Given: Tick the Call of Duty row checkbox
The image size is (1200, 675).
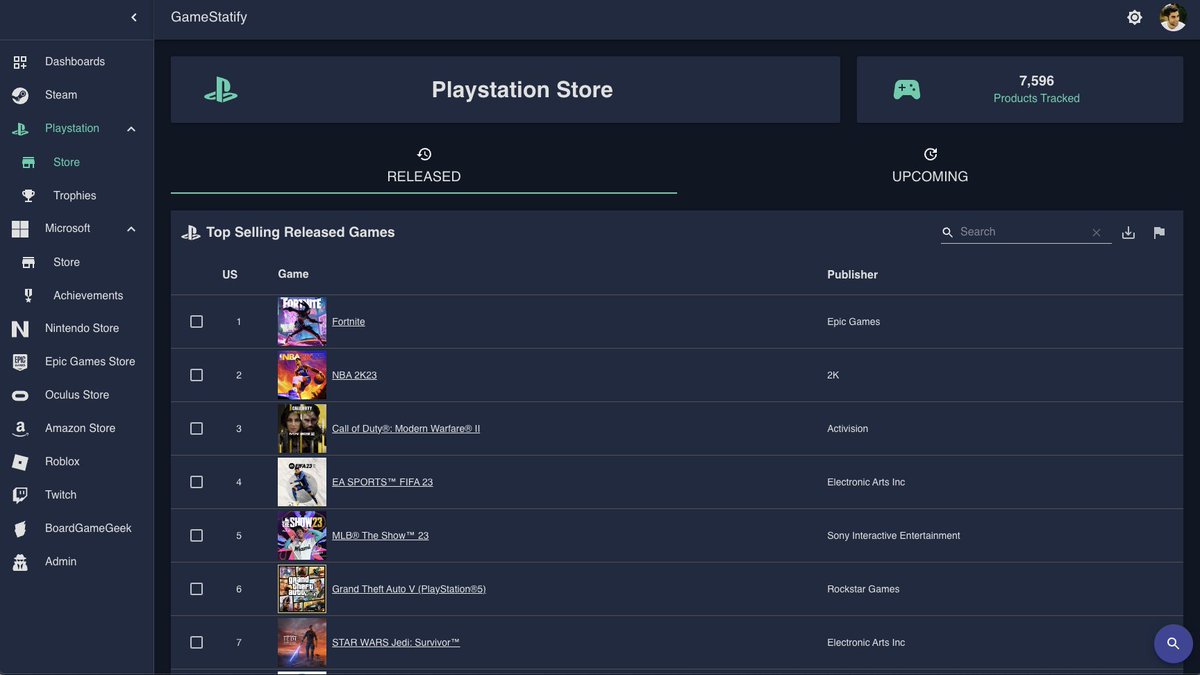Looking at the screenshot, I should (x=196, y=429).
